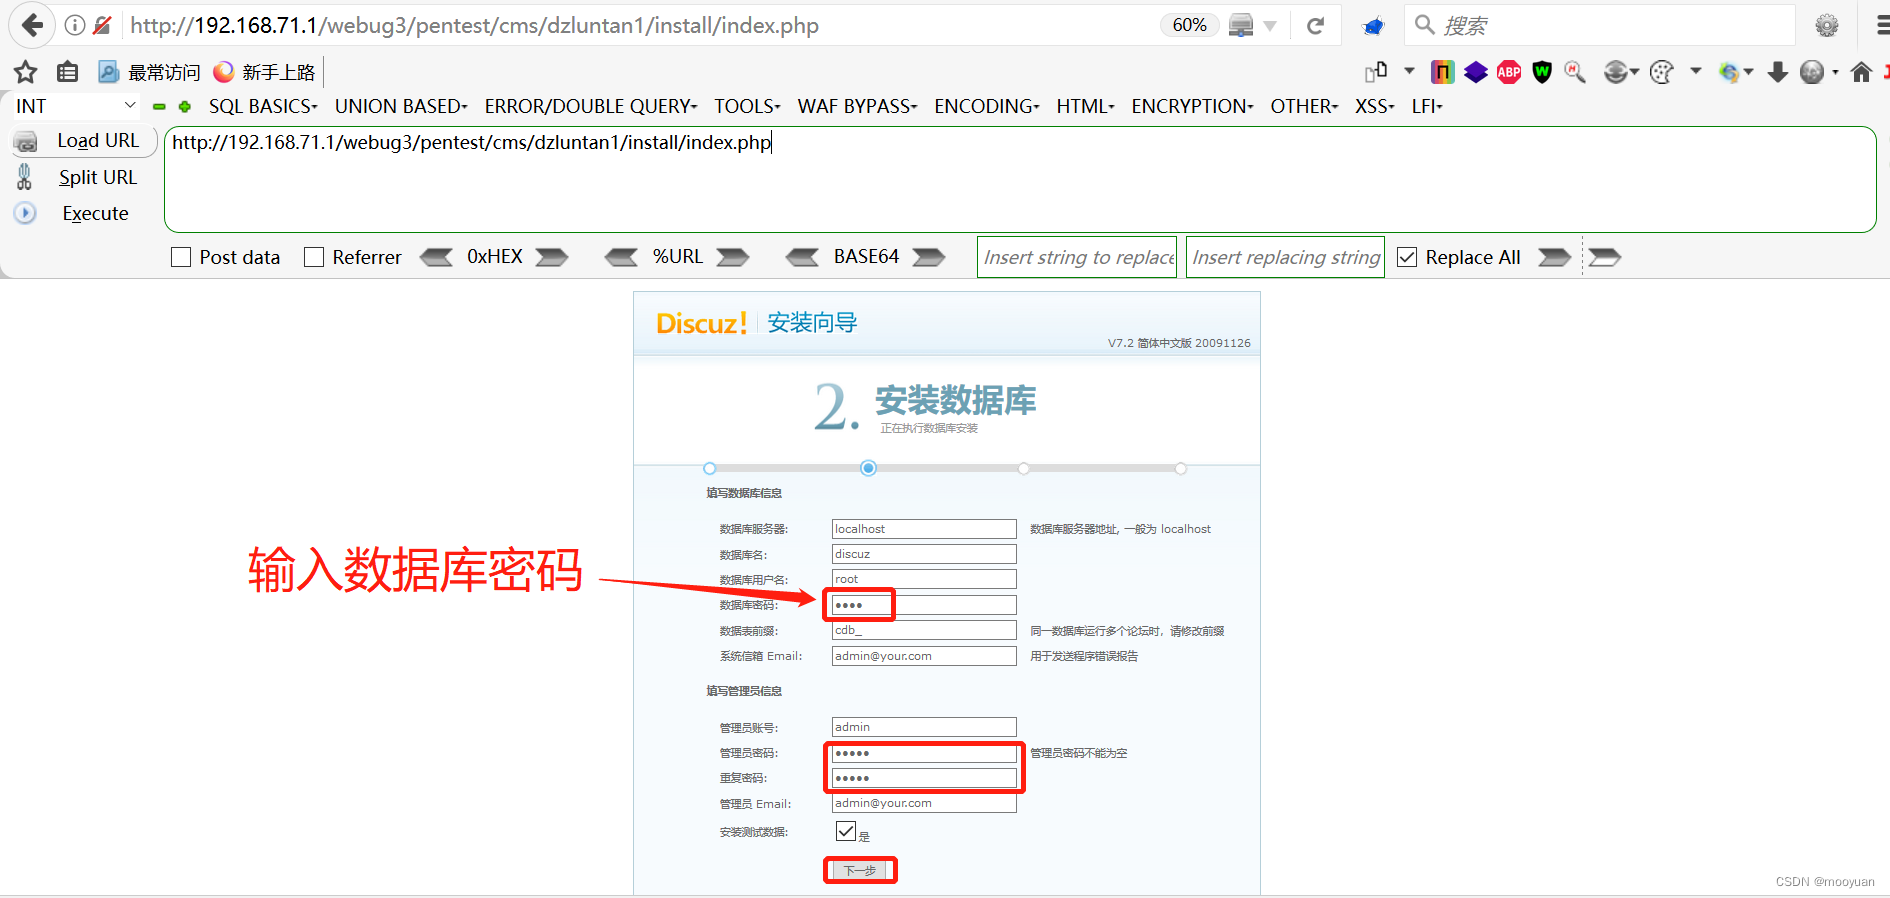Open the Adblock Plus ABP icon
The width and height of the screenshot is (1890, 898).
pos(1509,72)
